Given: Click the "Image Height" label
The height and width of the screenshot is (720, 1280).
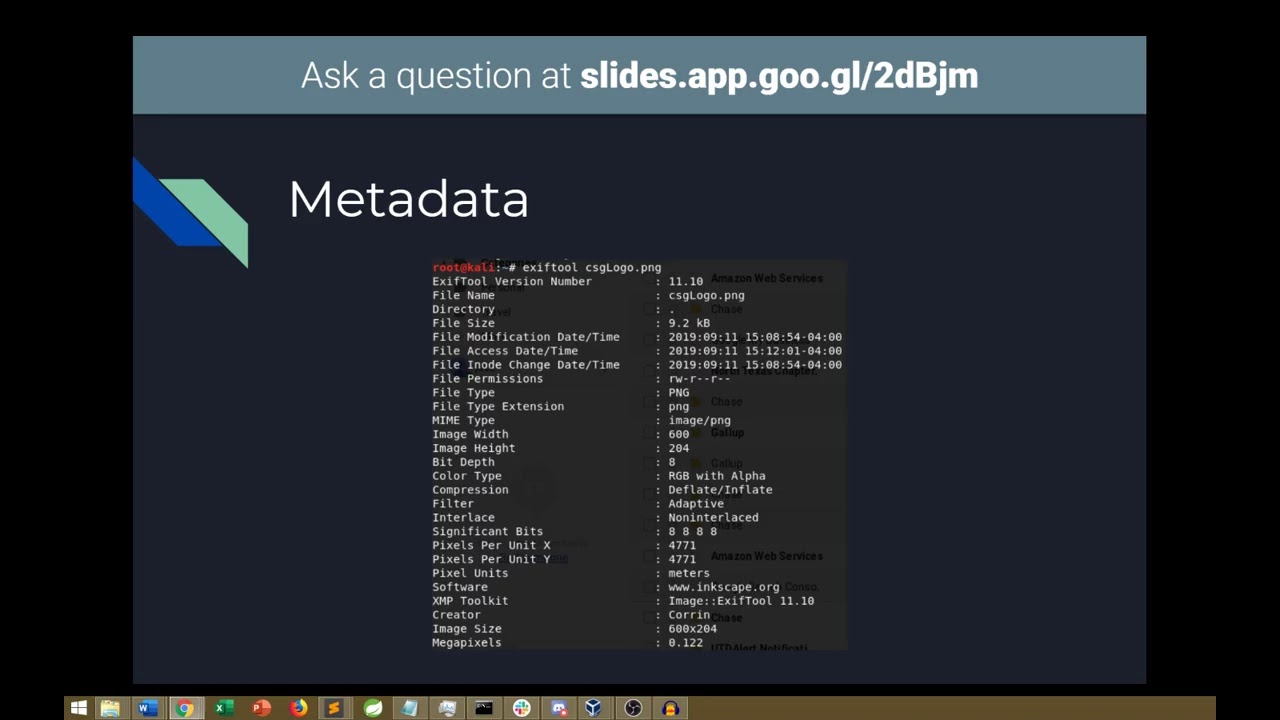Looking at the screenshot, I should (474, 448).
